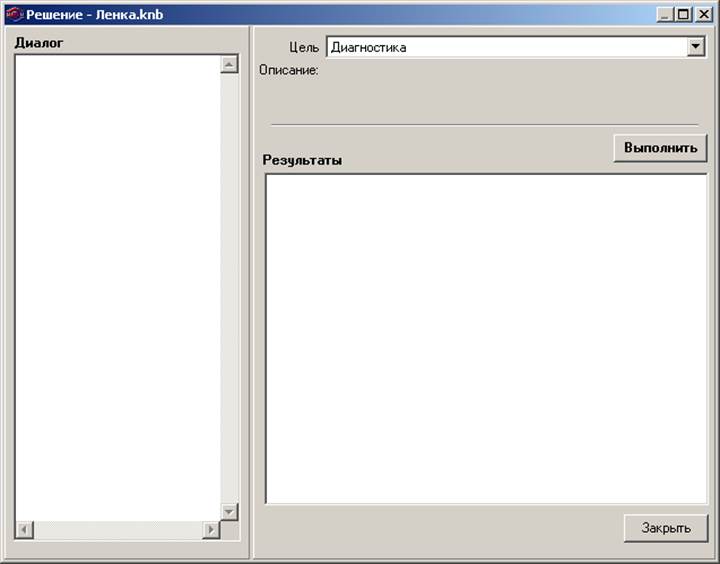Click inside the Диалог list area
Viewport: 720px width, 564px height.
[117, 288]
